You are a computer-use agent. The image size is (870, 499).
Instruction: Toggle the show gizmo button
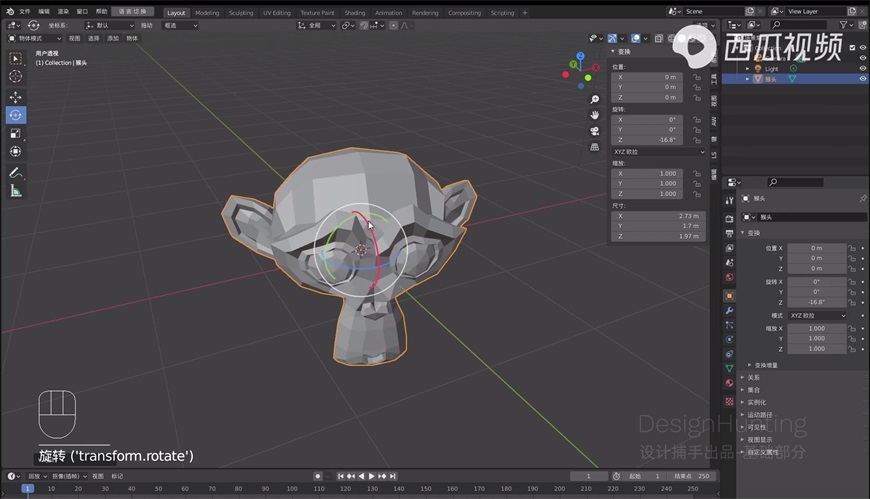612,38
